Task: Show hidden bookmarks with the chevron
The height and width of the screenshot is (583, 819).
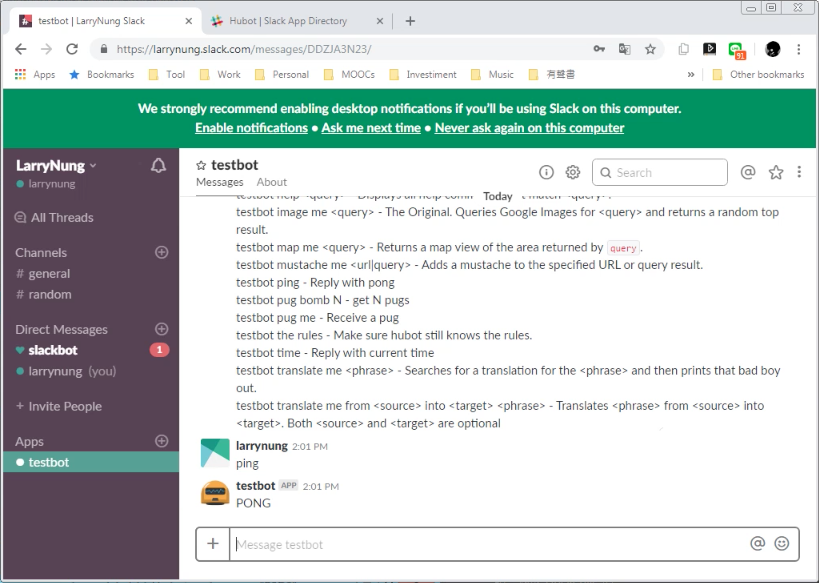Action: click(691, 74)
